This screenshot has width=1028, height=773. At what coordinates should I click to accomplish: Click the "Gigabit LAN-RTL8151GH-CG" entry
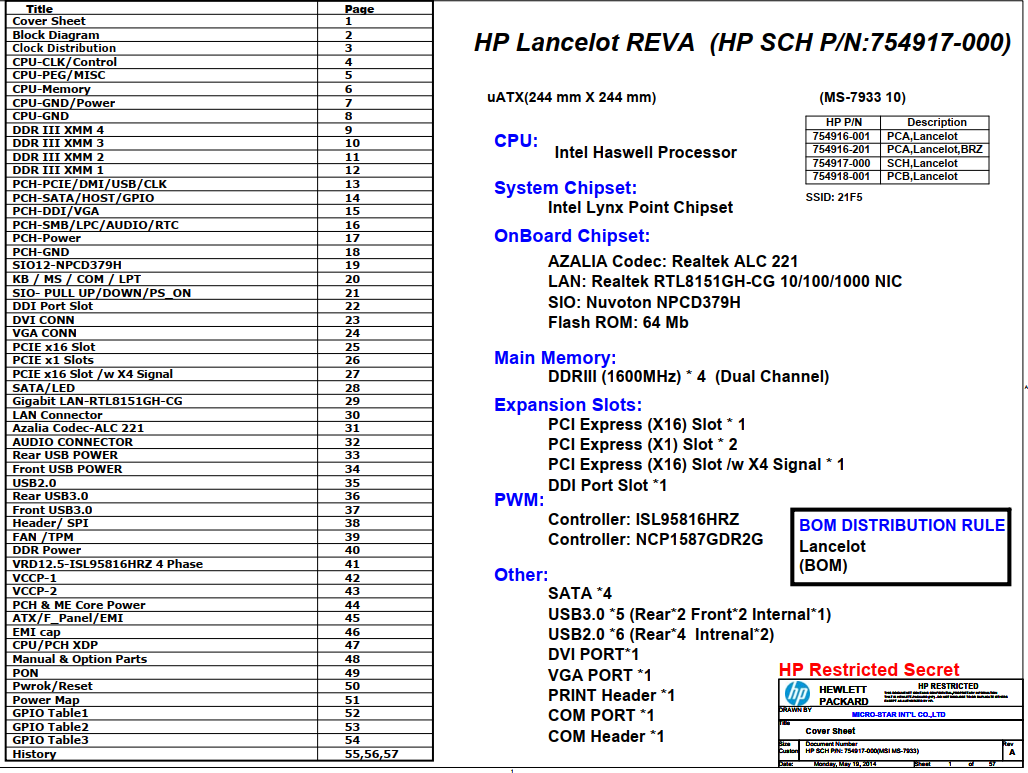tap(97, 401)
